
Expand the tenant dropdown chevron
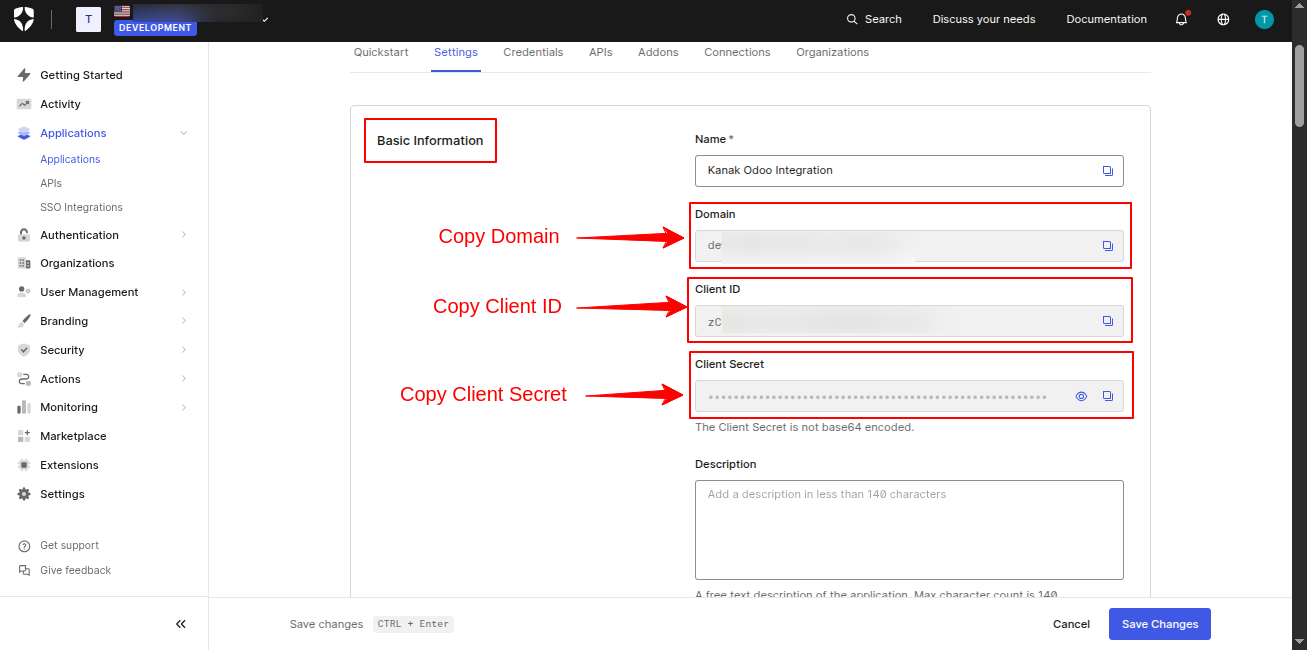(265, 20)
